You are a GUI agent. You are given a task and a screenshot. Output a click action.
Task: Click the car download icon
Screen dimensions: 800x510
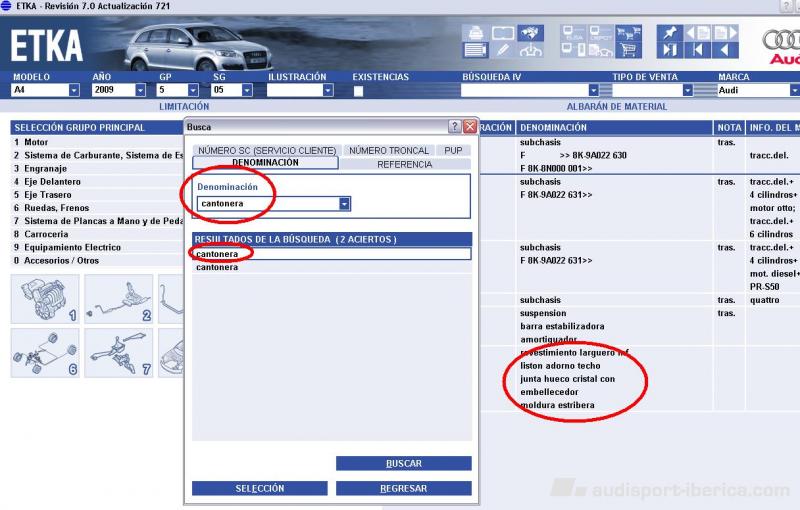[530, 50]
